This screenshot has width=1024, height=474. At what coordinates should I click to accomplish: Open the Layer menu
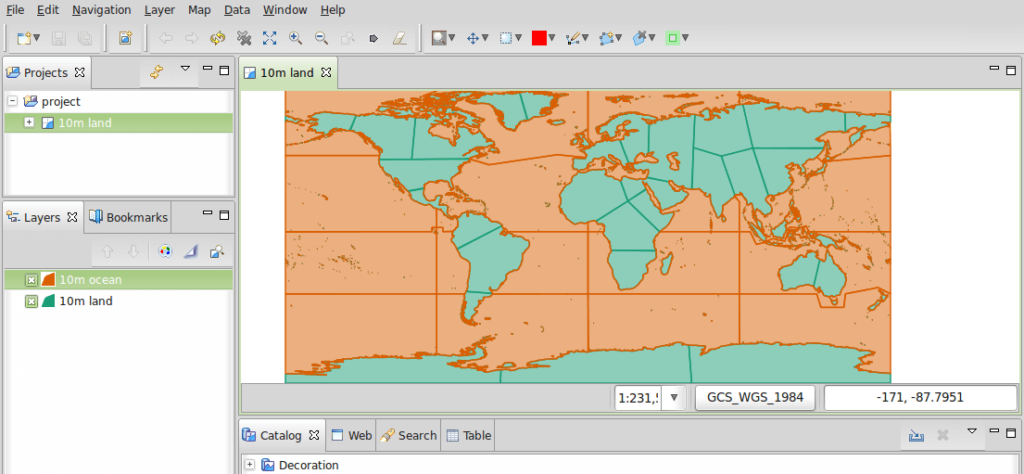point(159,10)
